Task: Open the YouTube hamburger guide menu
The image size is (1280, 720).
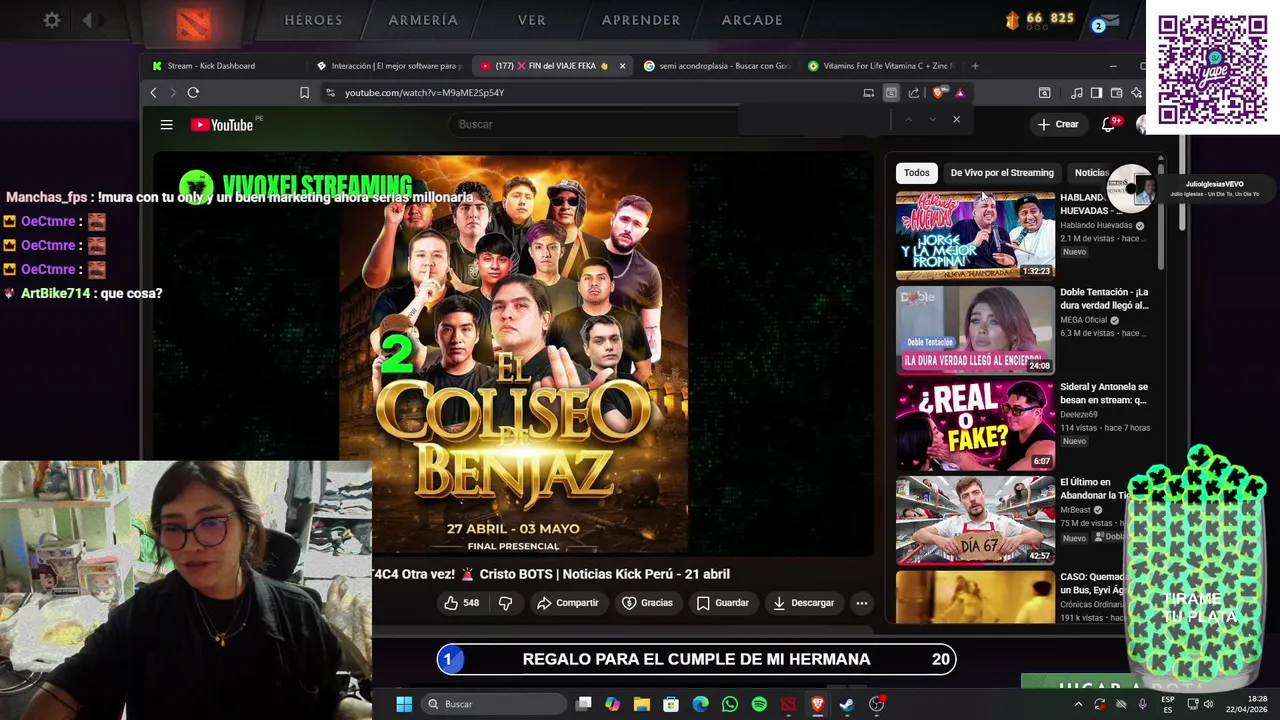Action: 167,125
